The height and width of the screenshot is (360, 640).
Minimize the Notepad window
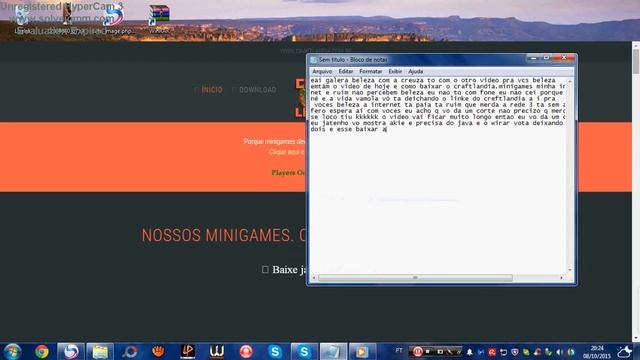[x=533, y=58]
